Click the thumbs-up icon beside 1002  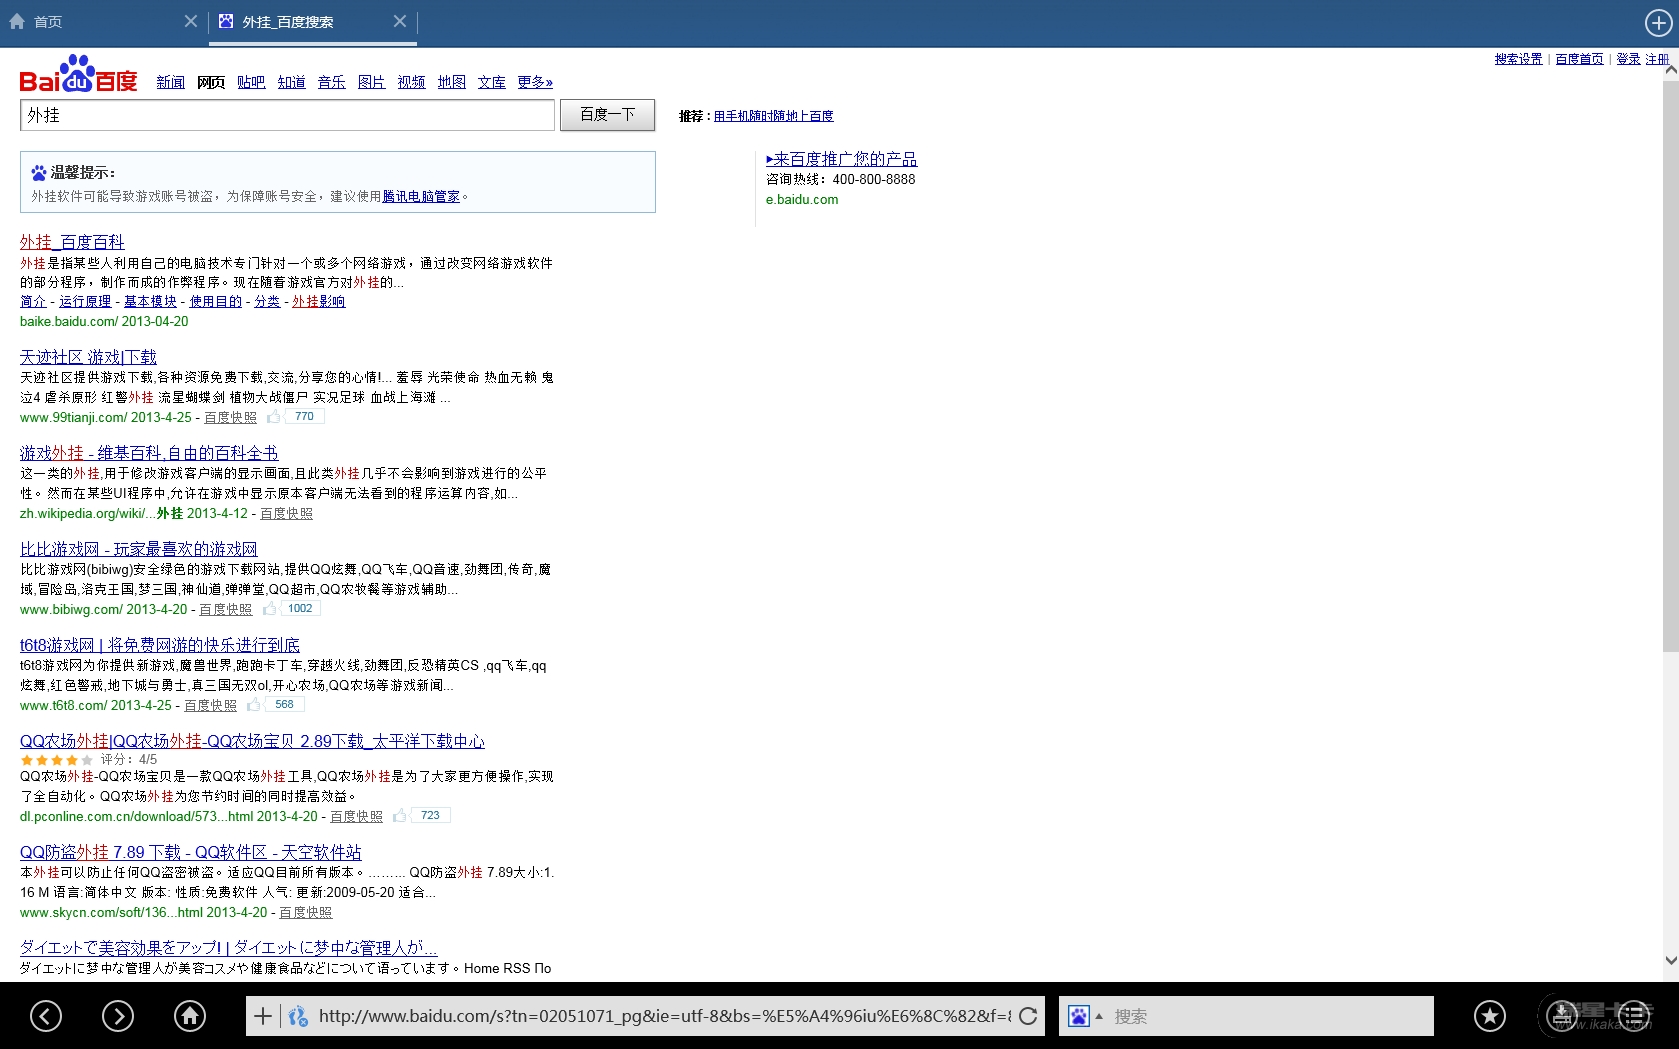[269, 609]
